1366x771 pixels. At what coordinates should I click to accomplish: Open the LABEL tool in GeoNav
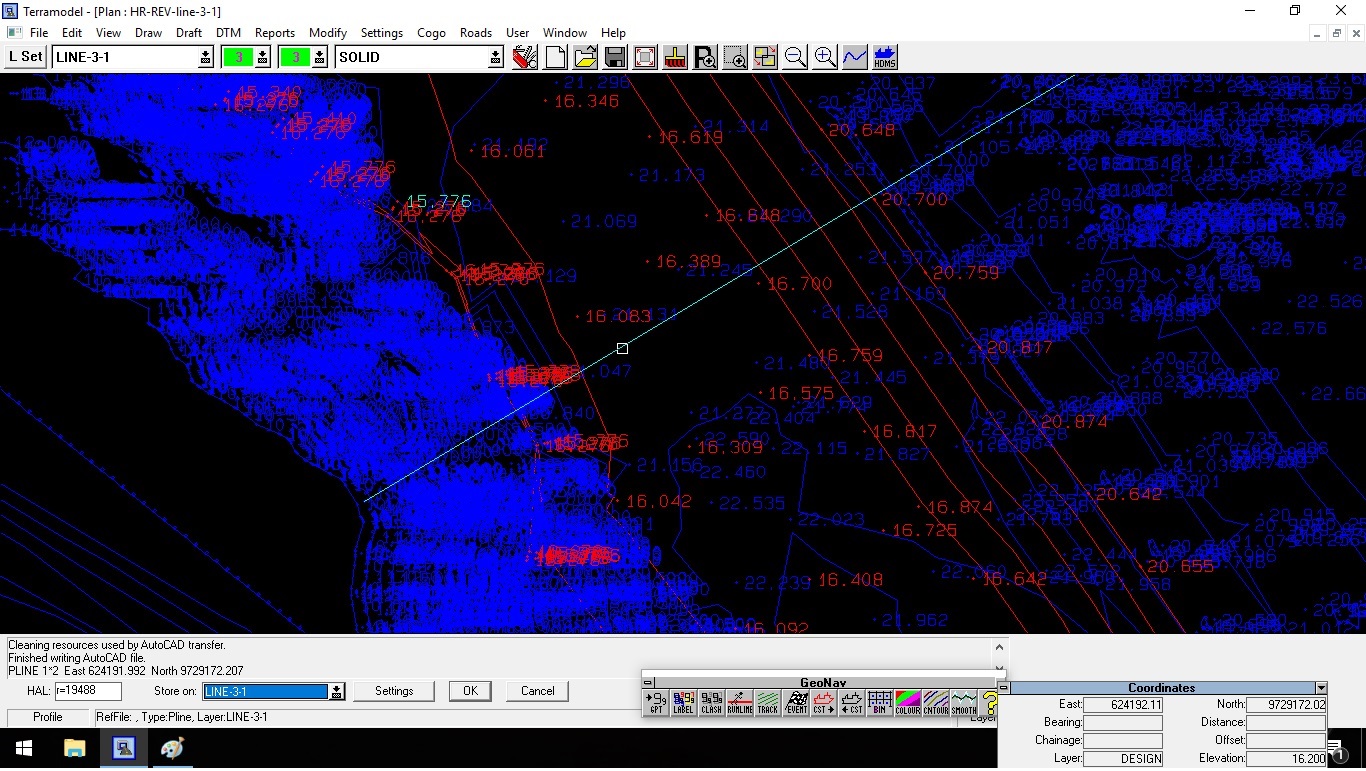684,702
